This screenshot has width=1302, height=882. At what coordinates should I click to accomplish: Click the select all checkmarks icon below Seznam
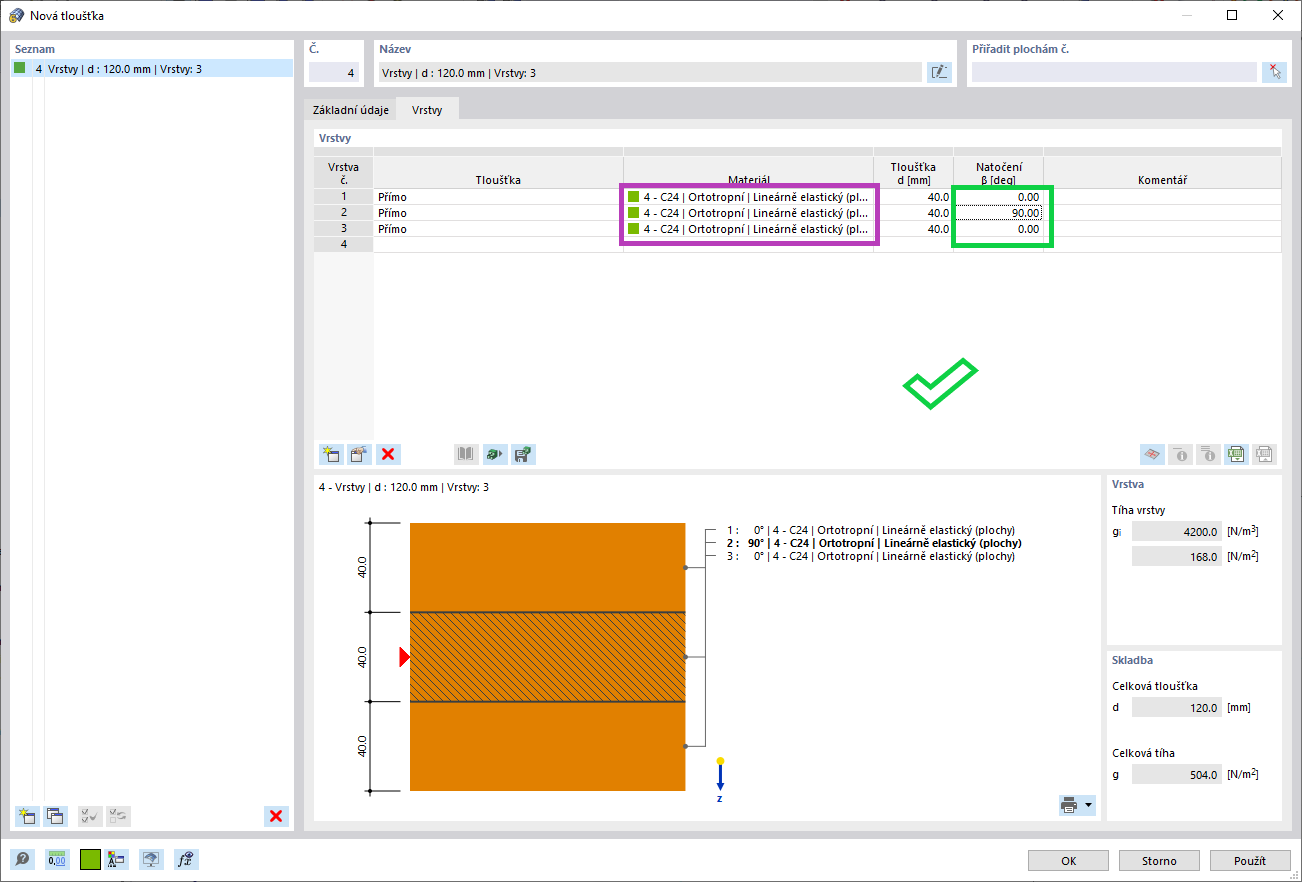90,816
